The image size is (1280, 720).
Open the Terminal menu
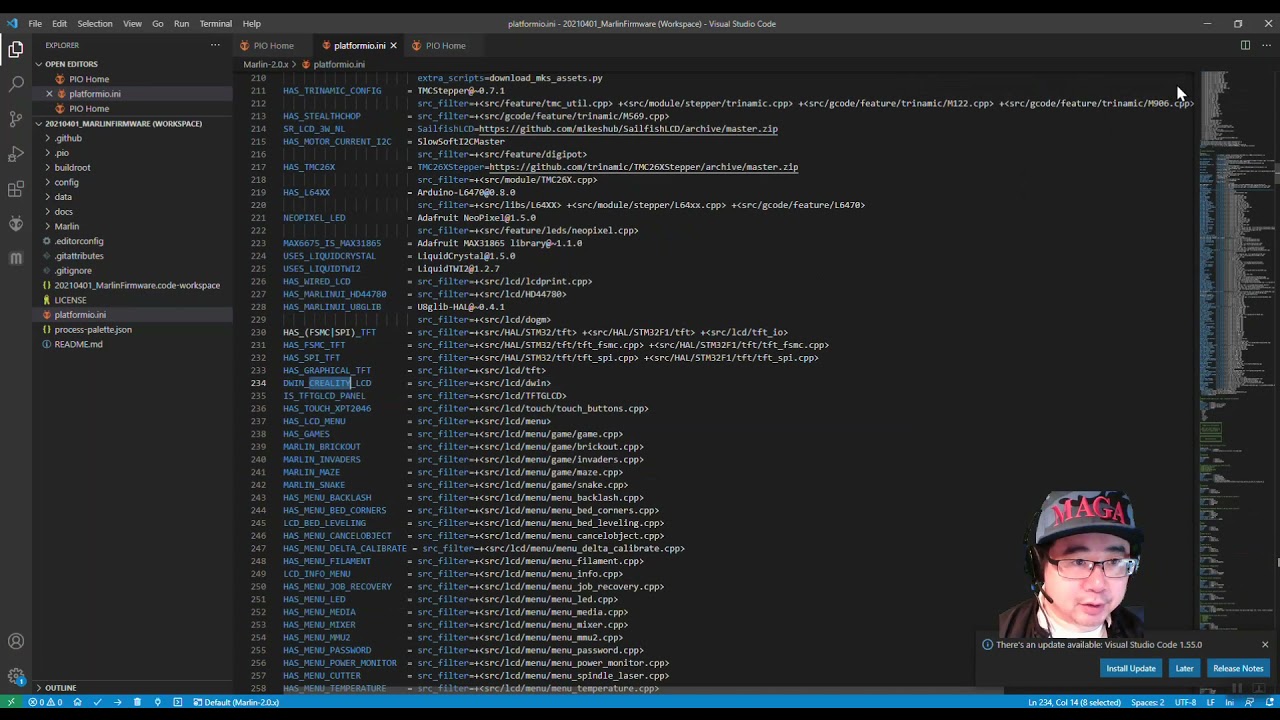click(215, 24)
